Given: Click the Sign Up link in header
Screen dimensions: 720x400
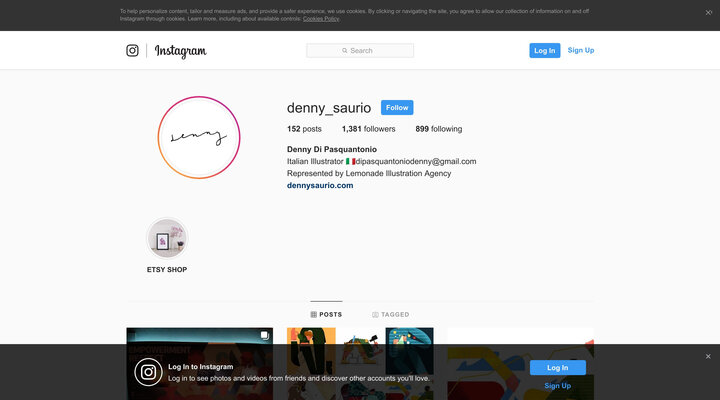Looking at the screenshot, I should point(581,50).
